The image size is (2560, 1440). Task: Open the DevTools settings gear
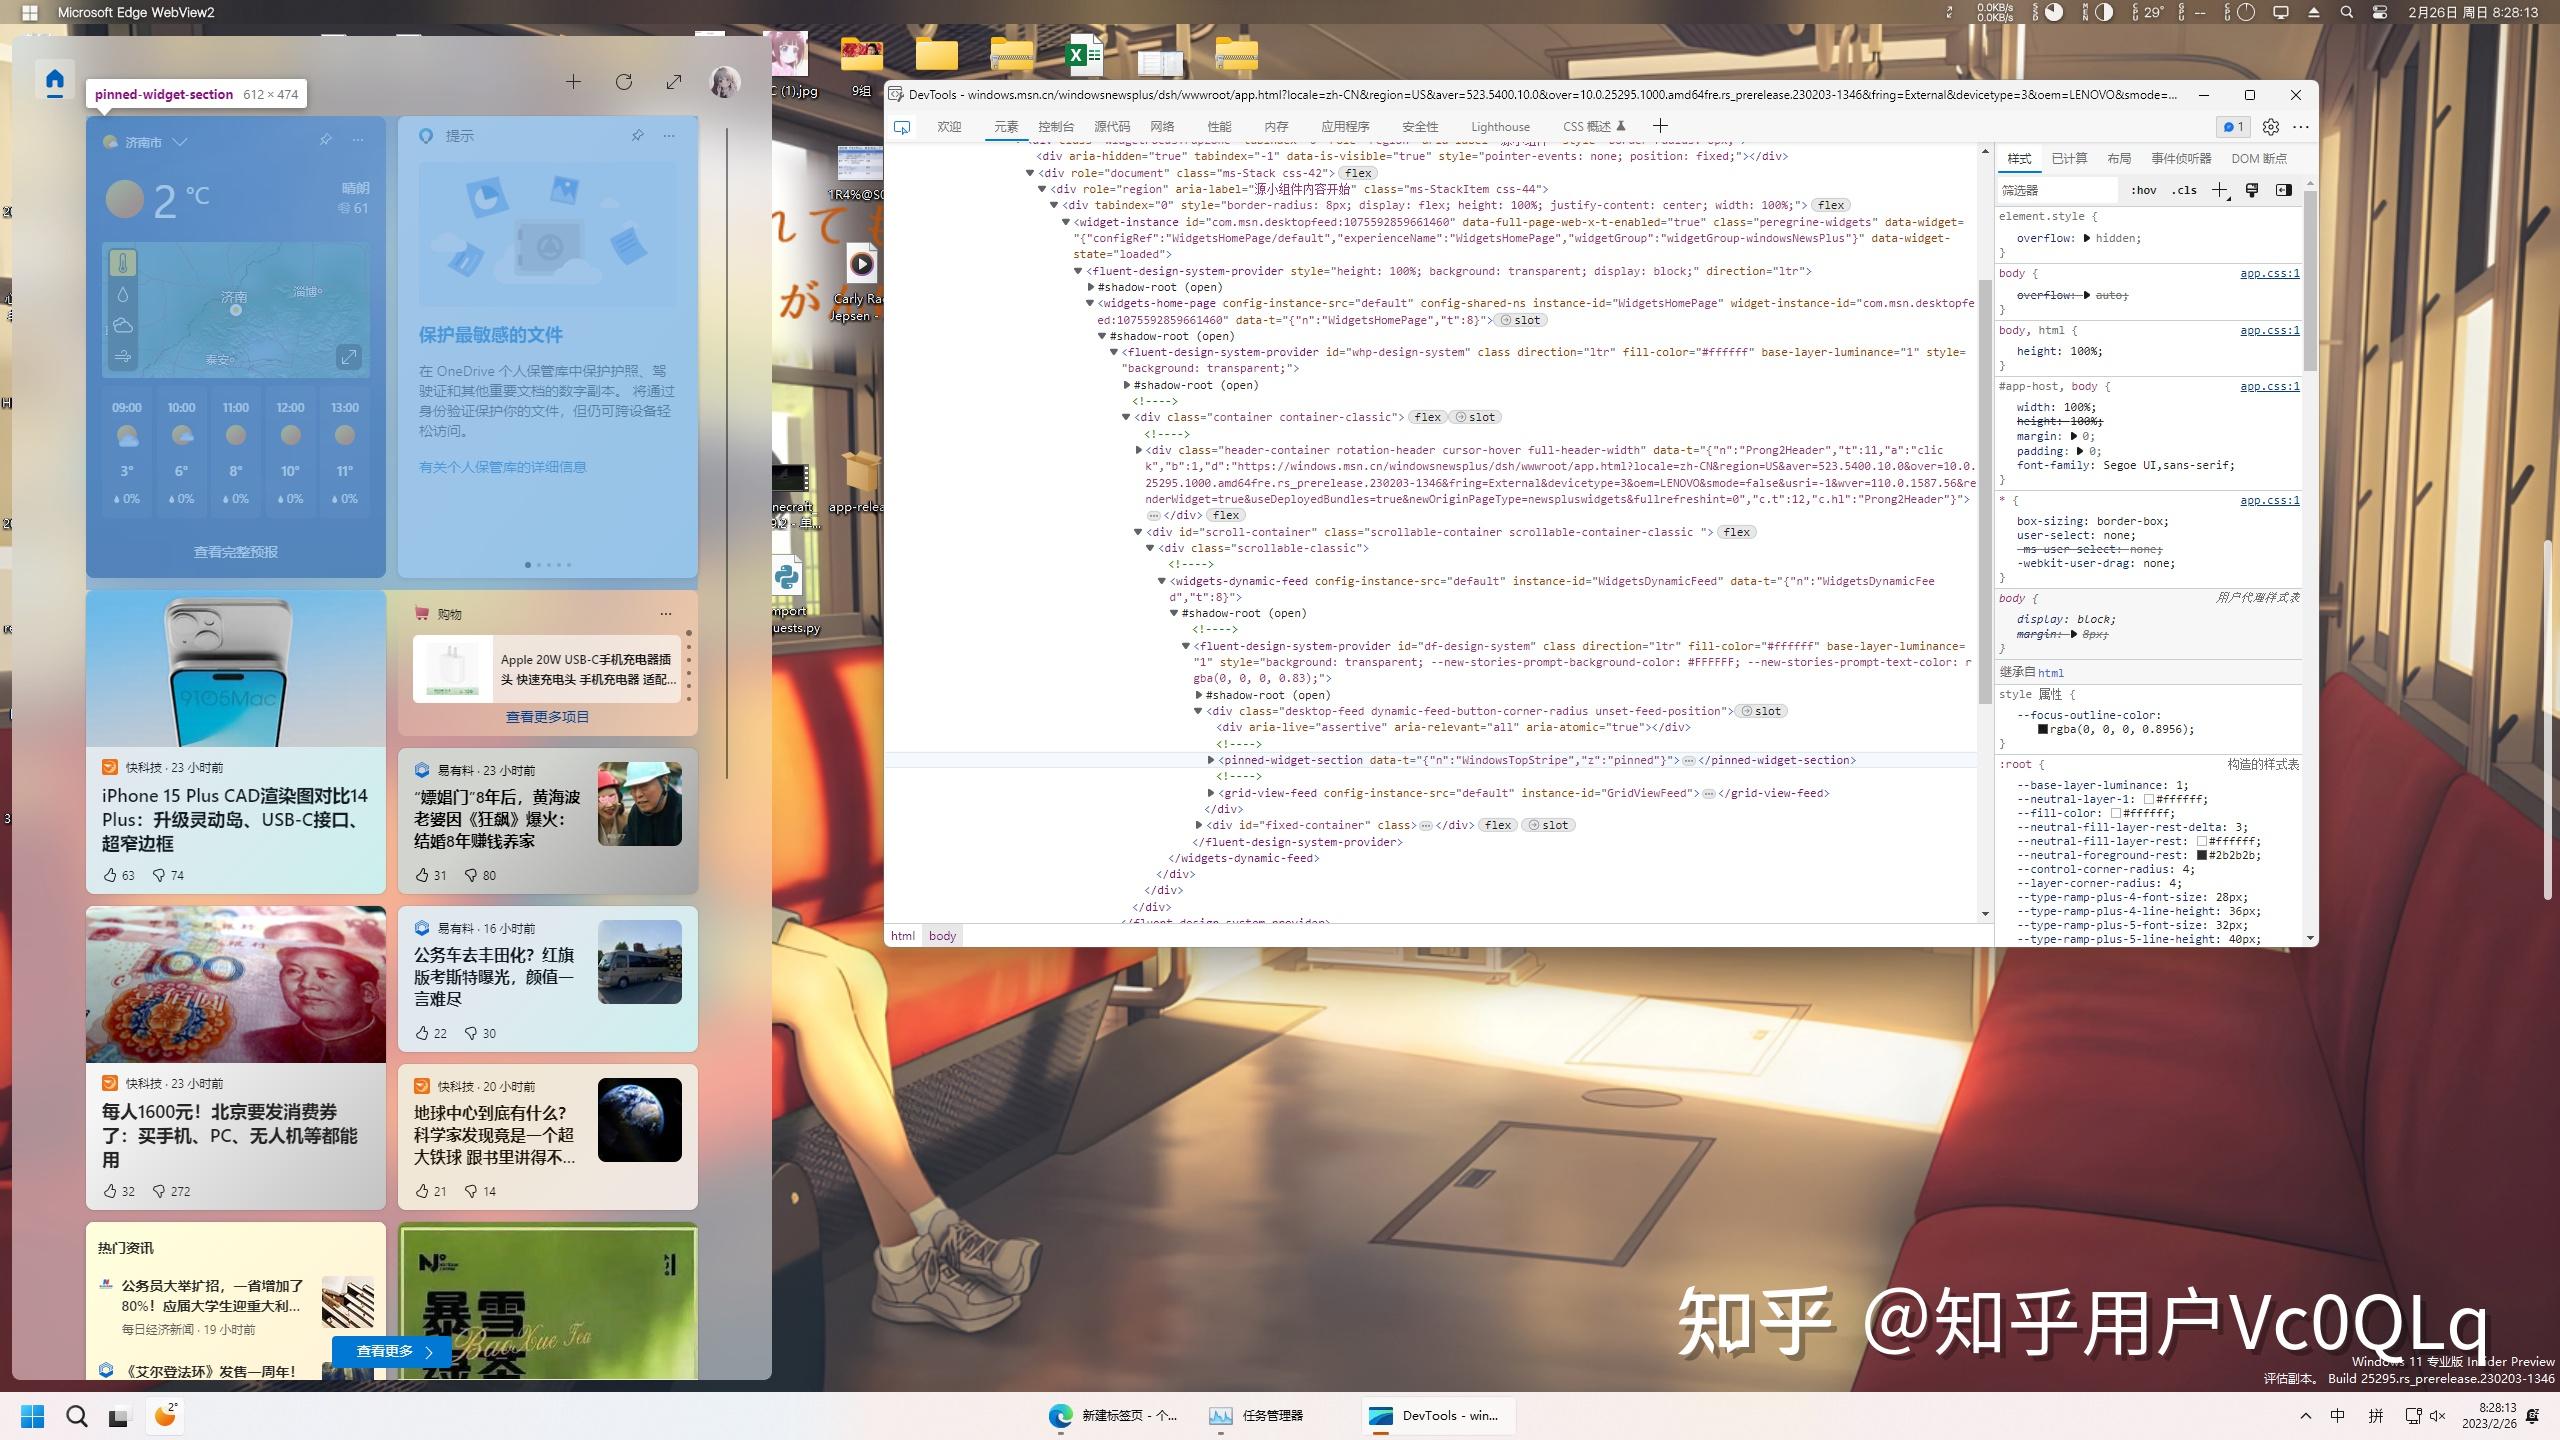[2269, 127]
